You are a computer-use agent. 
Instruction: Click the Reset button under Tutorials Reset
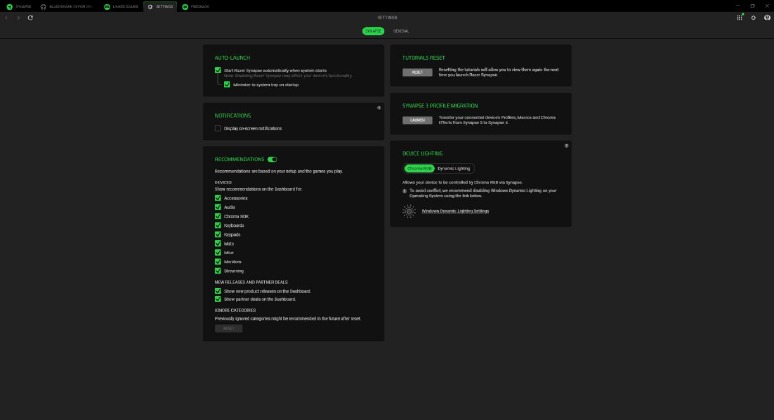click(x=417, y=73)
